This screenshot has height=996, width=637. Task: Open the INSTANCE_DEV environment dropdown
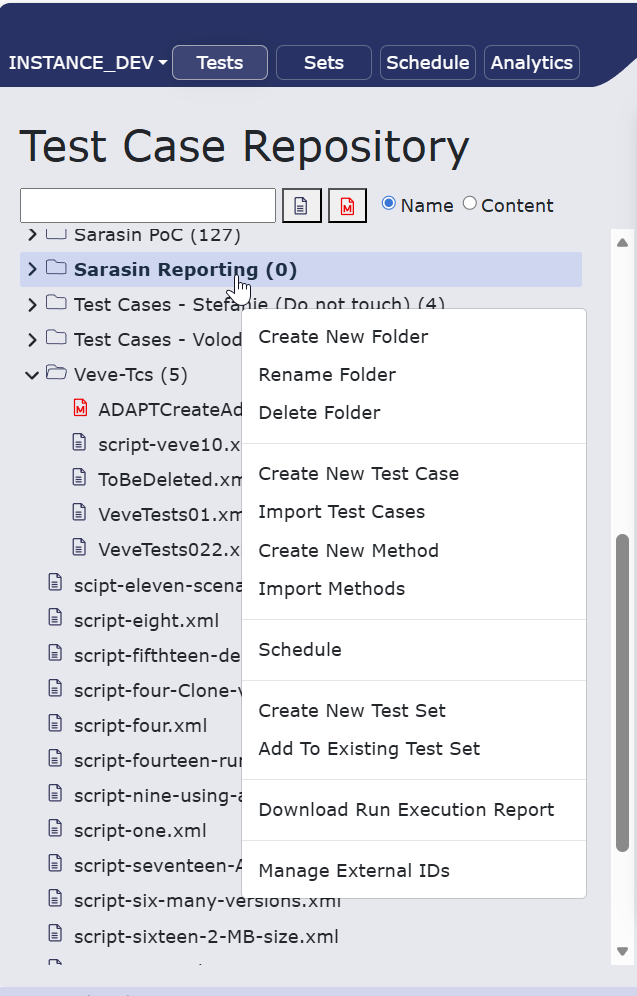[88, 63]
